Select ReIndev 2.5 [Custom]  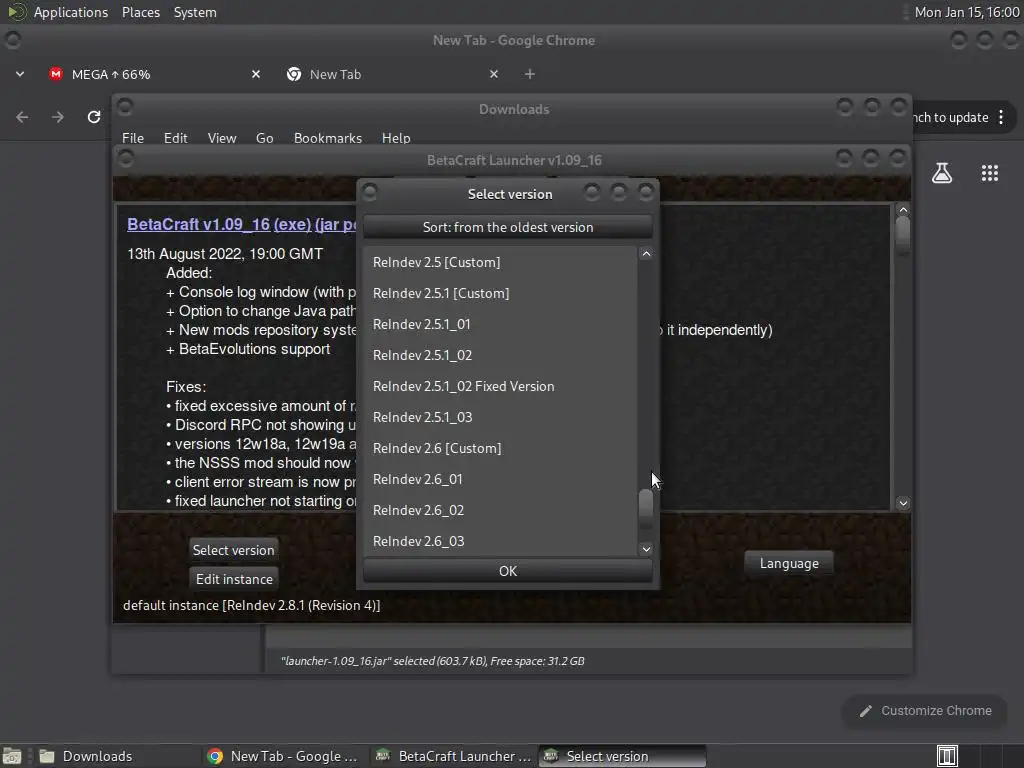pos(500,262)
